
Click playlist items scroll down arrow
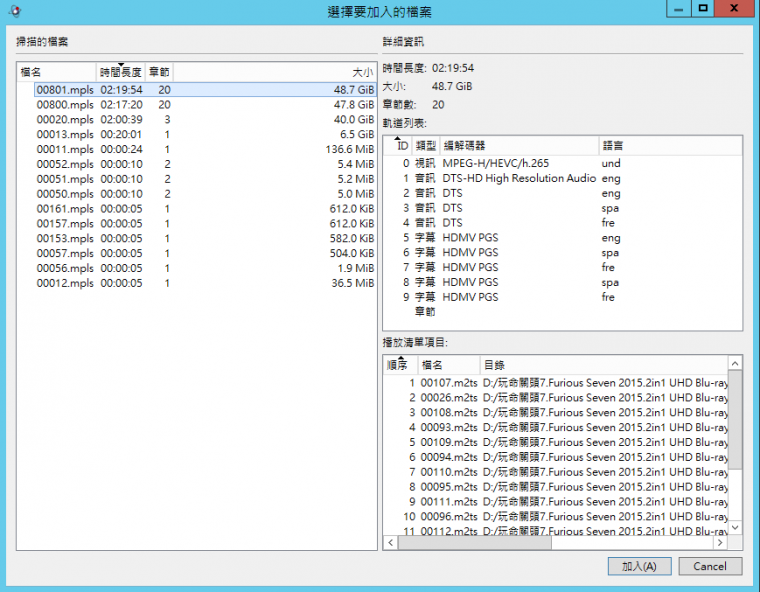click(x=735, y=528)
